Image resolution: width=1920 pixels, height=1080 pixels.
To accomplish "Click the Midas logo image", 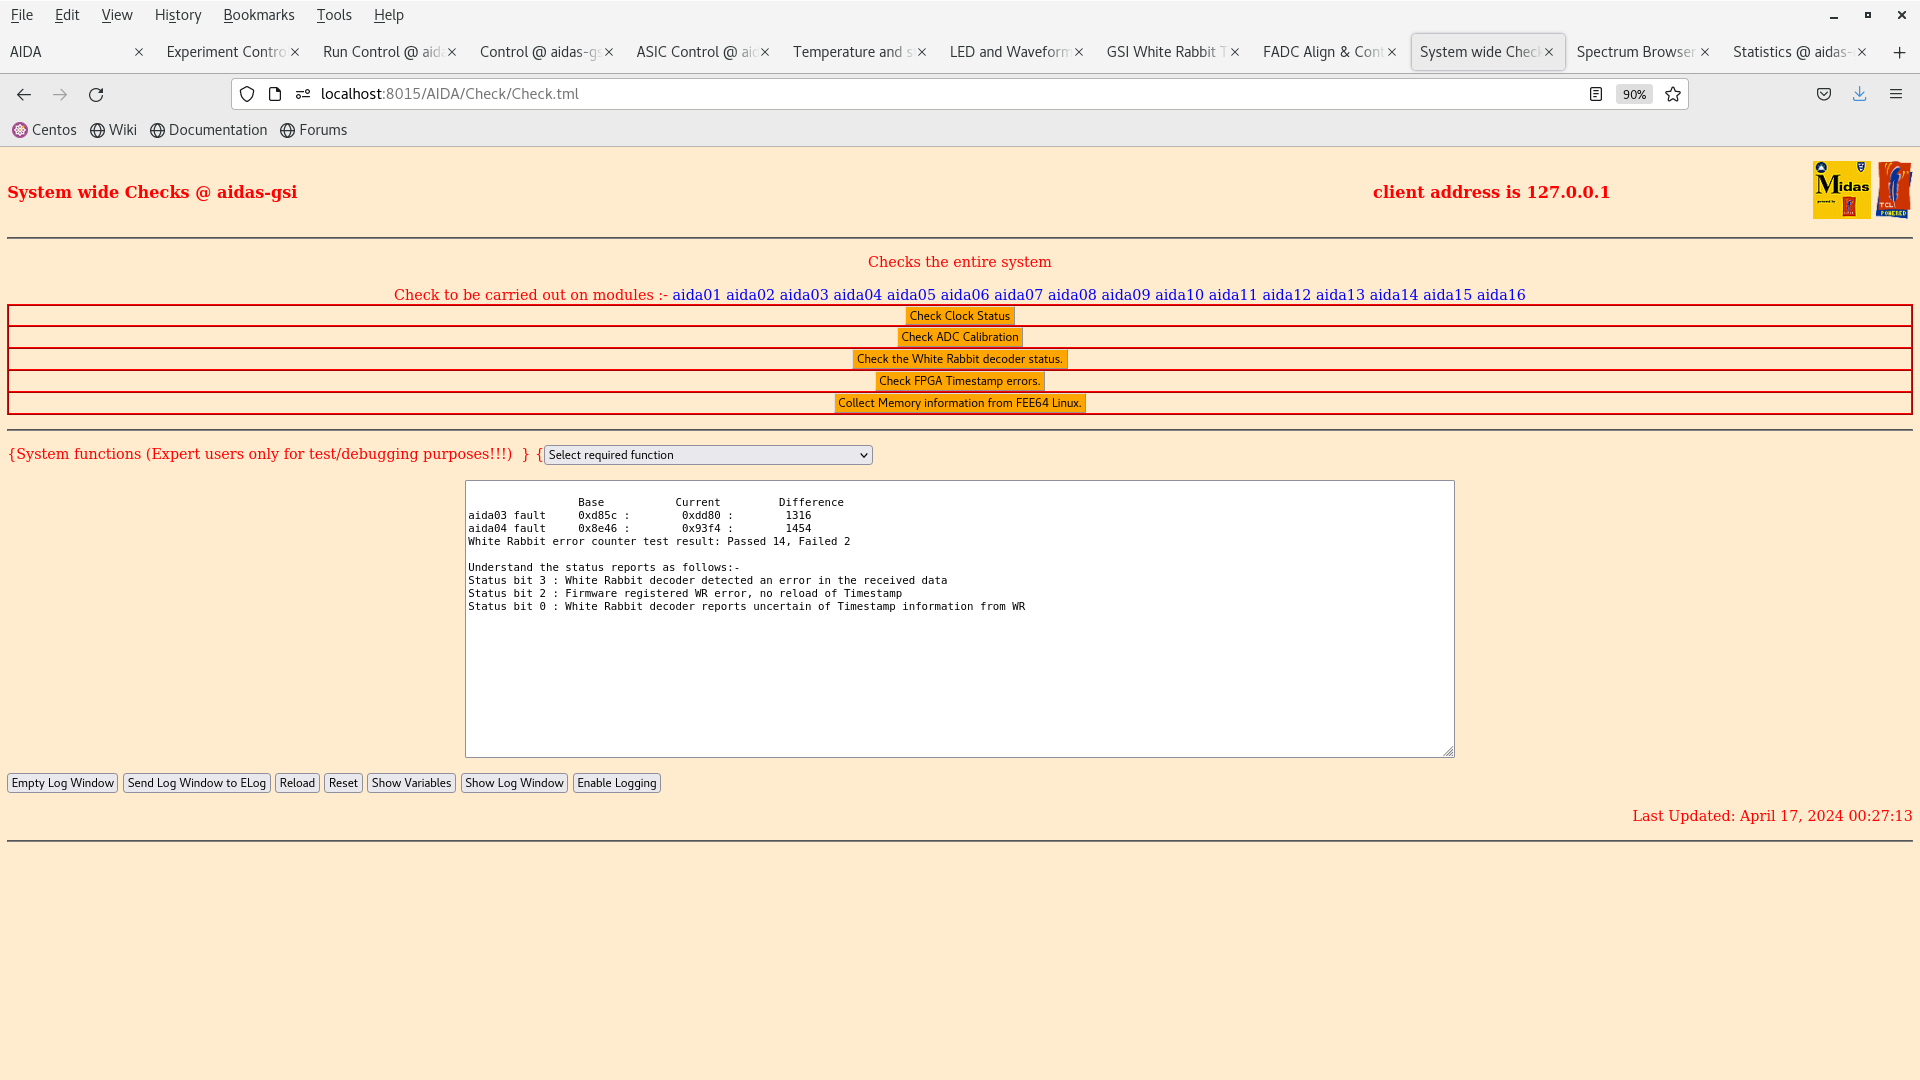I will pyautogui.click(x=1841, y=190).
